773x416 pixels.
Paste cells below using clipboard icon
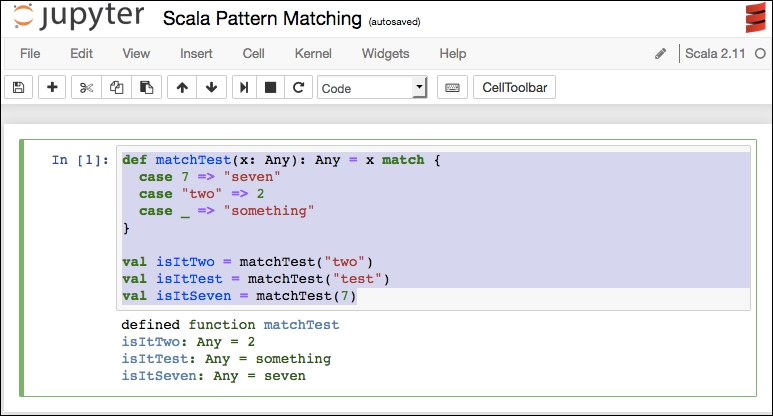(146, 87)
